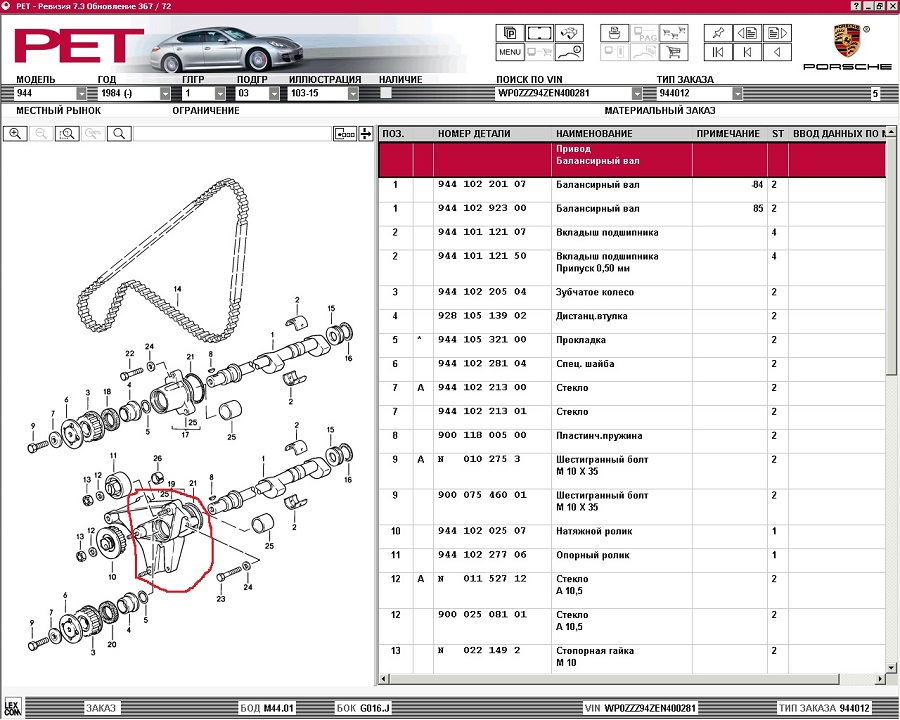This screenshot has height=720, width=900.
Task: Click the zoom in magnifier icon
Action: pos(15,133)
